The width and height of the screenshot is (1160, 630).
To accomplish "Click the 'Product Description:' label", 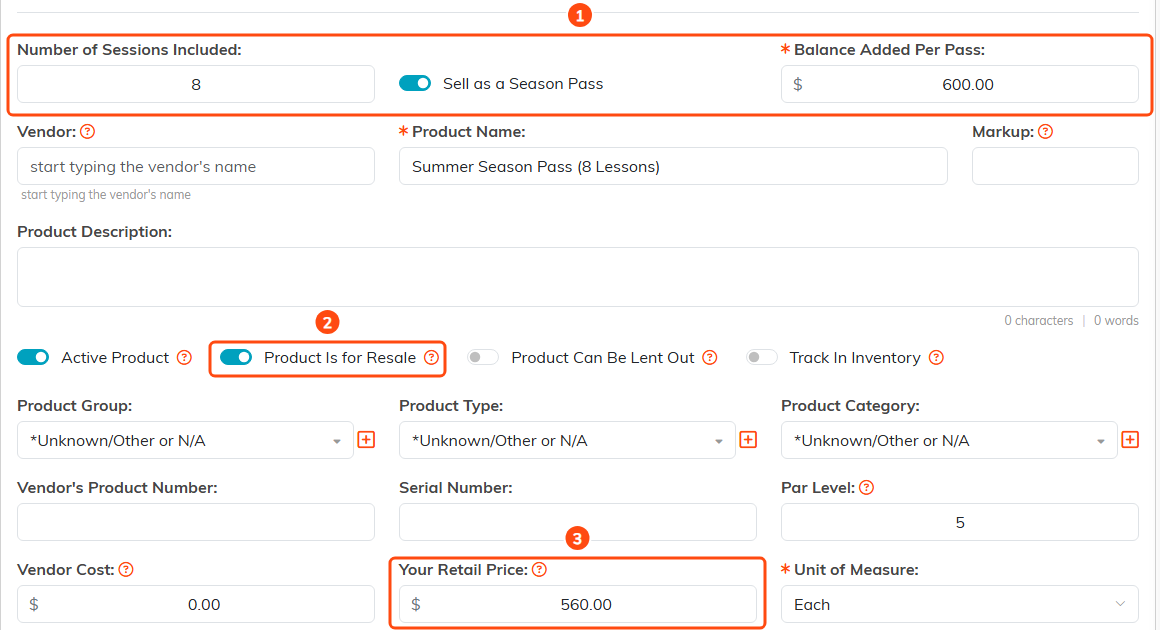I will [95, 231].
